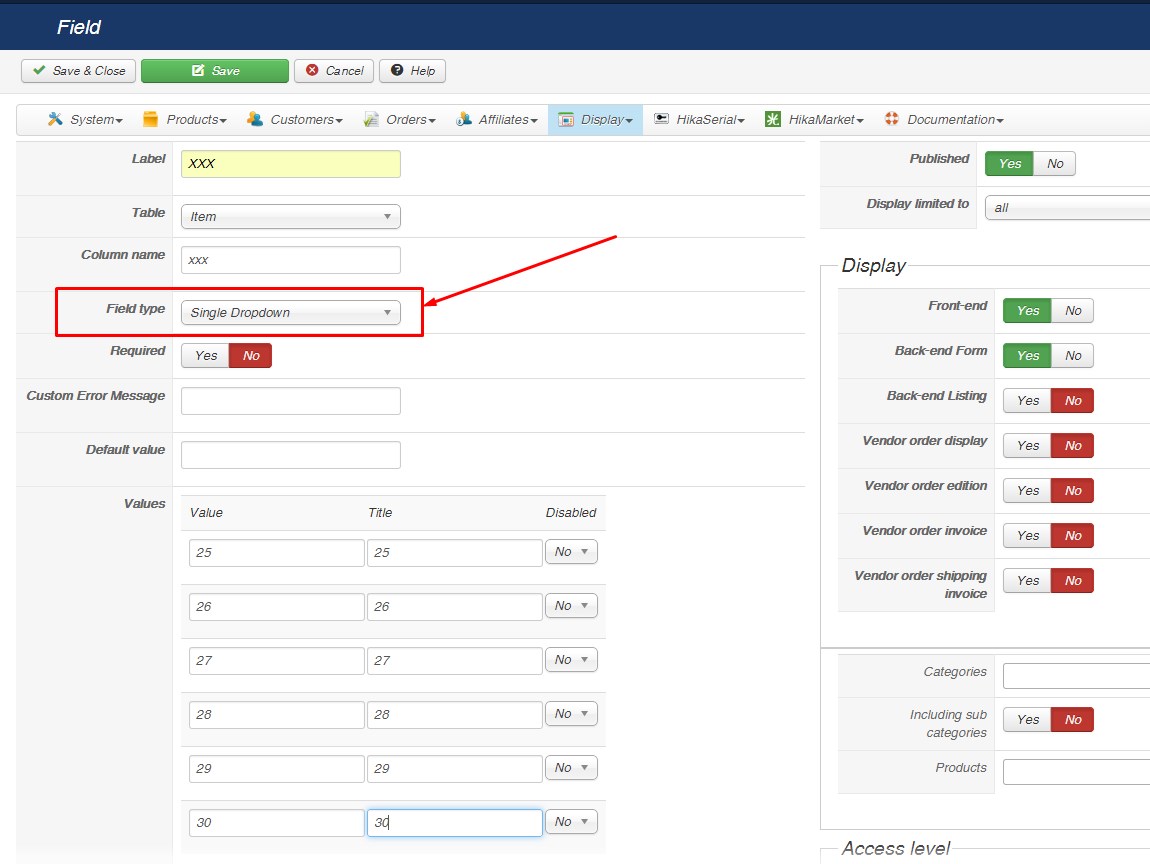Click the Value field containing 30
1150x864 pixels.
click(276, 822)
